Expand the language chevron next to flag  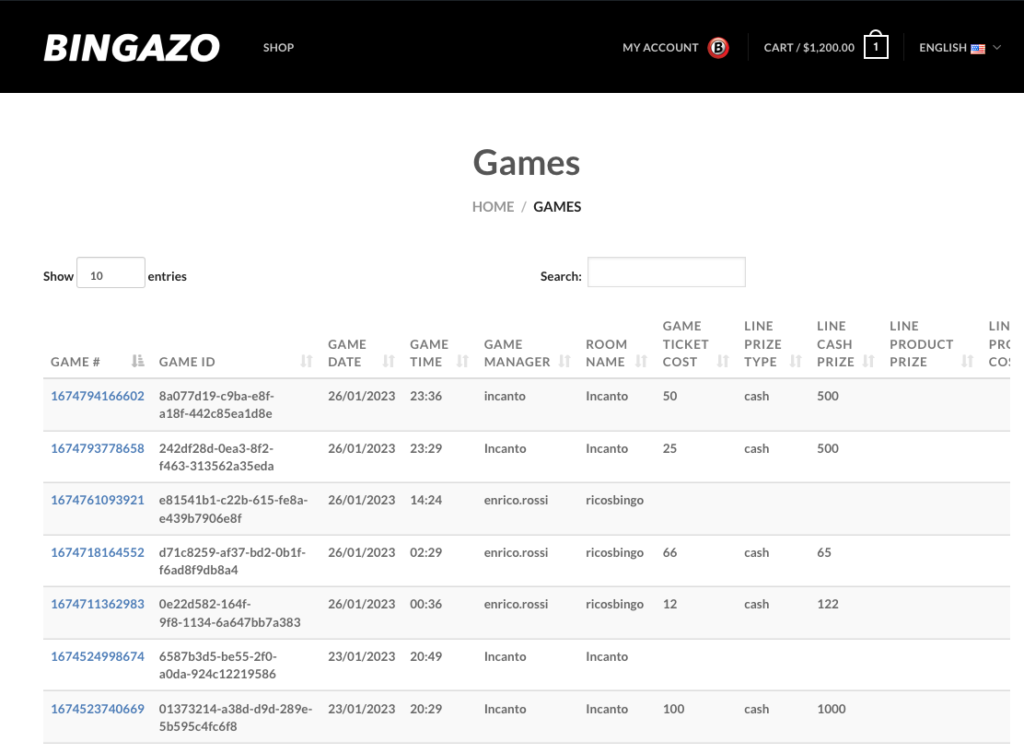click(995, 46)
